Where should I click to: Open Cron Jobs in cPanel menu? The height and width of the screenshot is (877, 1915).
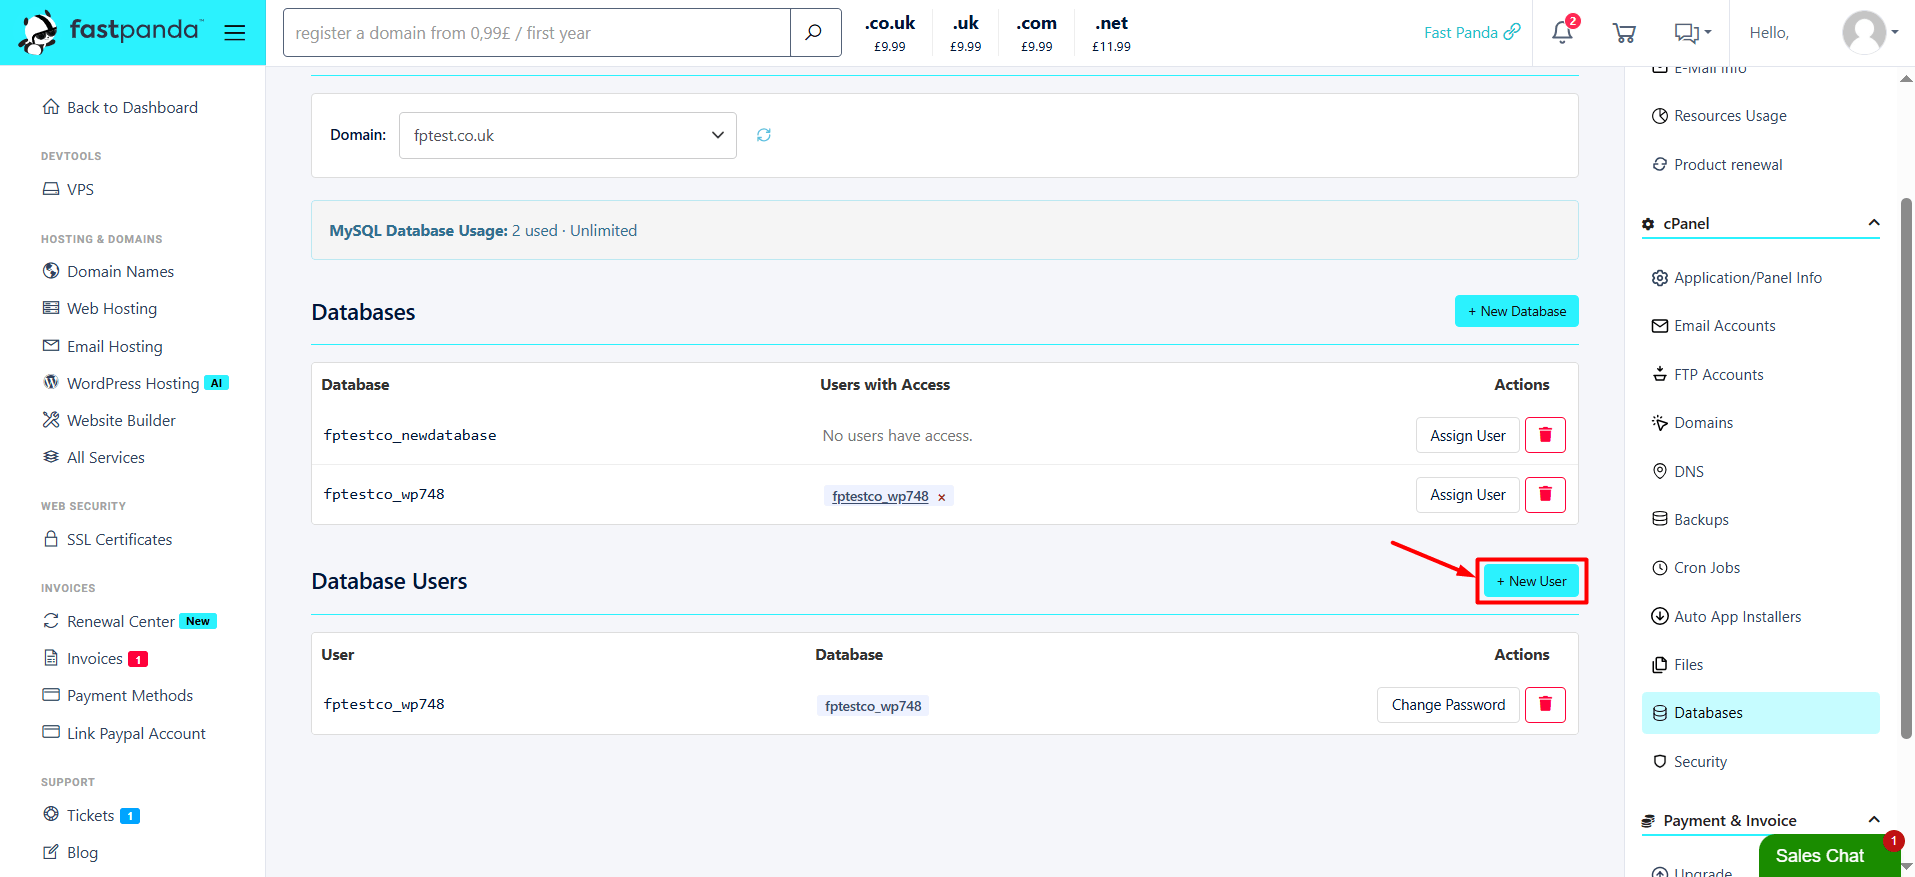pyautogui.click(x=1696, y=568)
